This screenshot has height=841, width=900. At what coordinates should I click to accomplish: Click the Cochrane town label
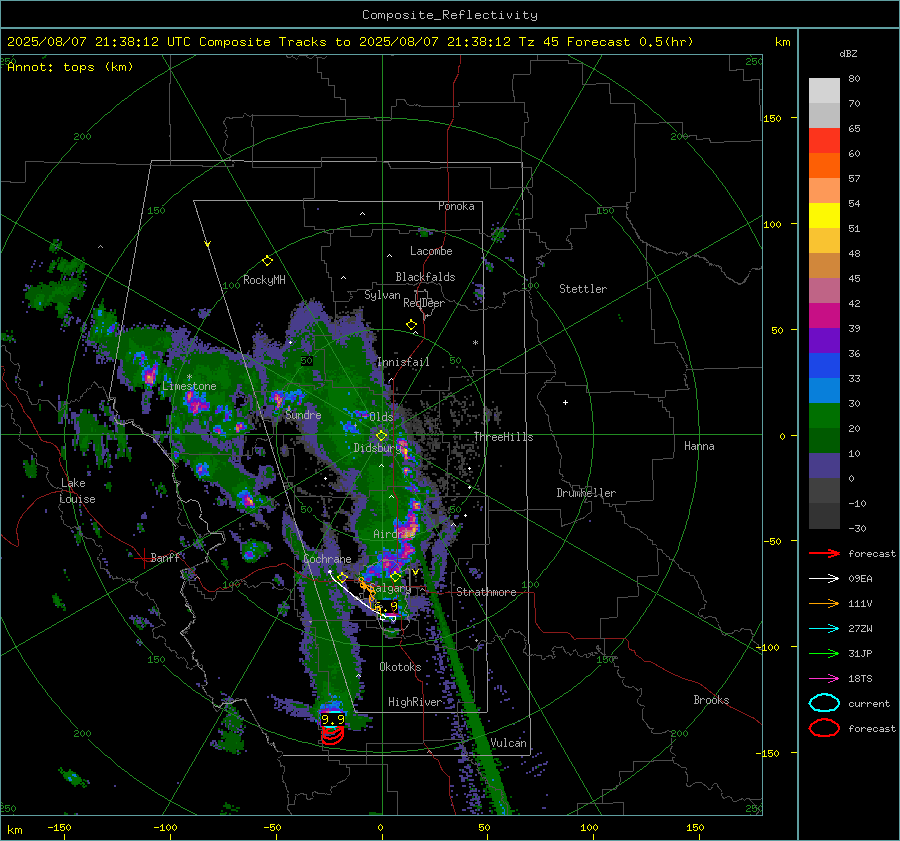[x=327, y=559]
